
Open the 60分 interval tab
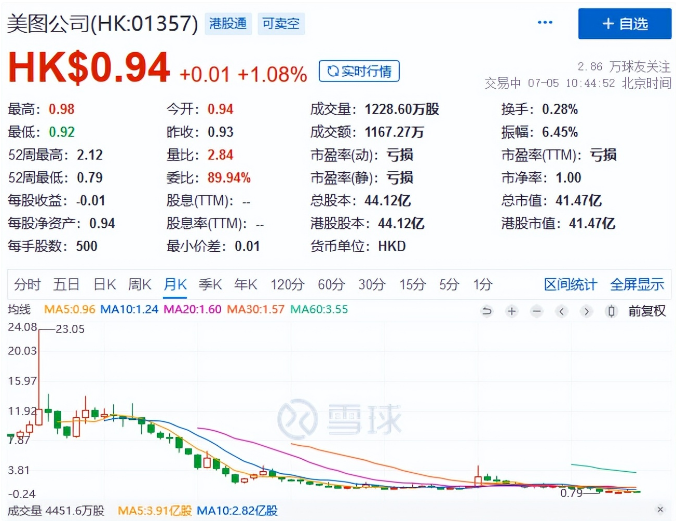(331, 285)
